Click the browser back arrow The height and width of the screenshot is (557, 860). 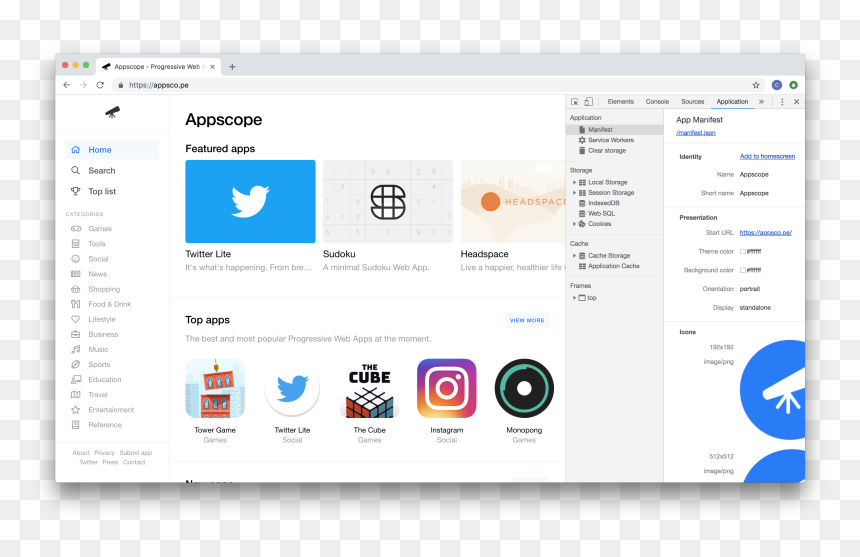[67, 85]
